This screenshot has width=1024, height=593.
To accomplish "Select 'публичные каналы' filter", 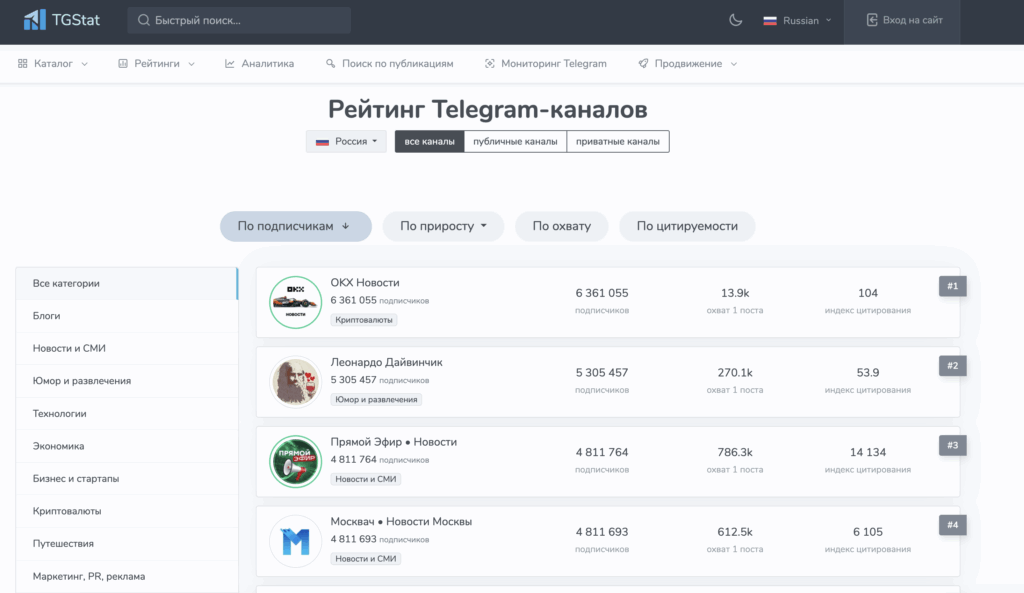I will coord(515,142).
